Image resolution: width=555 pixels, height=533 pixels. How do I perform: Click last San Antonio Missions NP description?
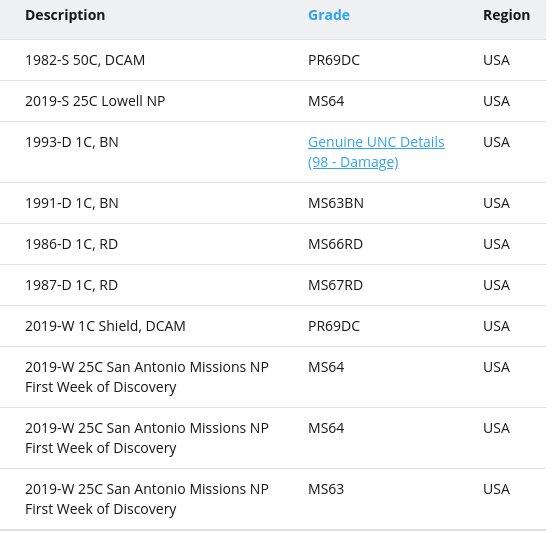(147, 499)
